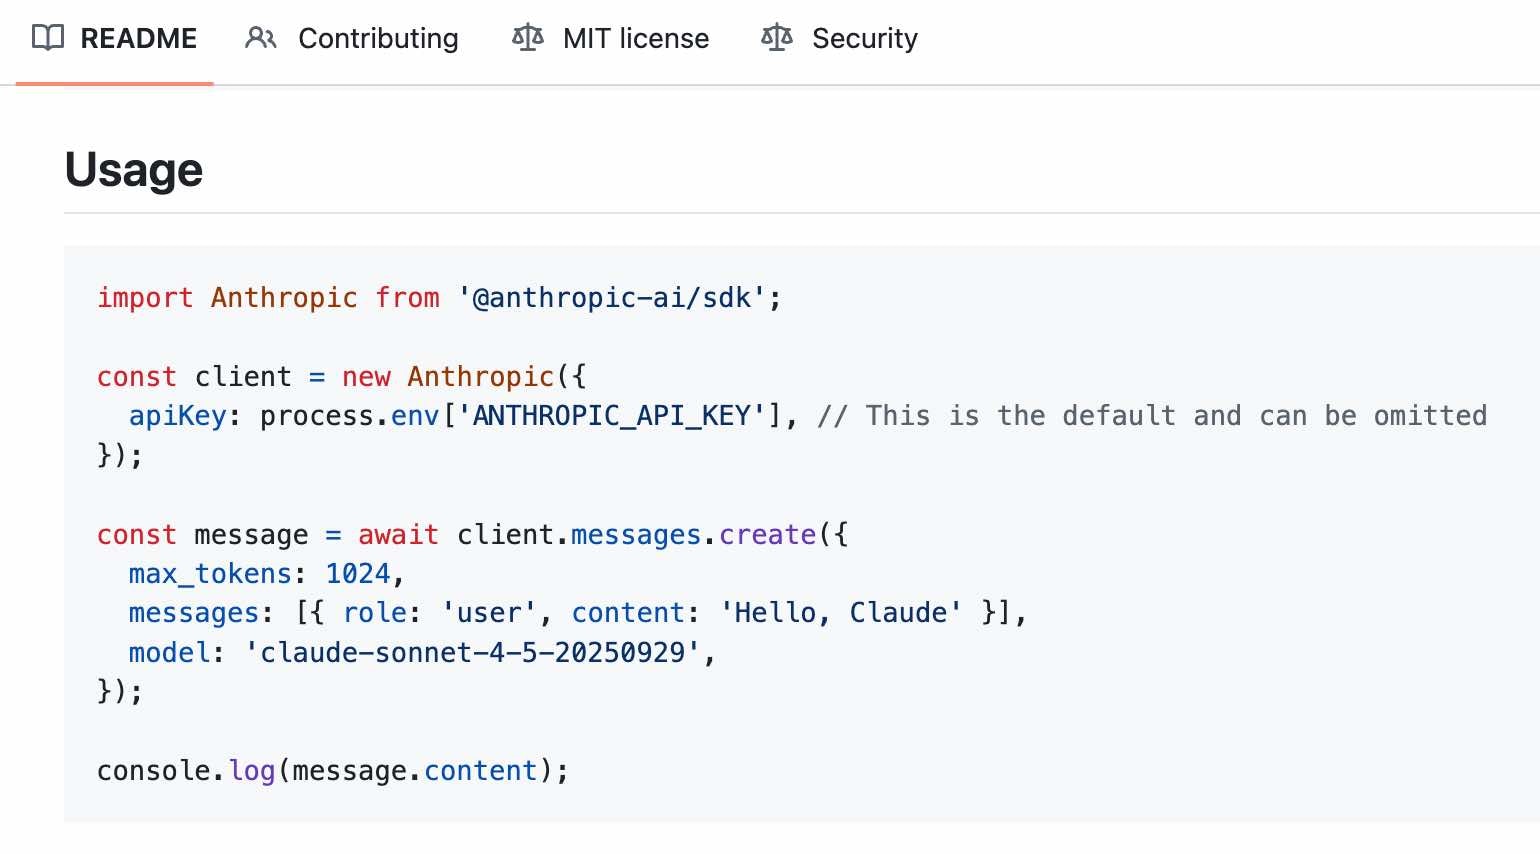The height and width of the screenshot is (854, 1540).
Task: Click the Usage section heading
Action: (x=134, y=169)
